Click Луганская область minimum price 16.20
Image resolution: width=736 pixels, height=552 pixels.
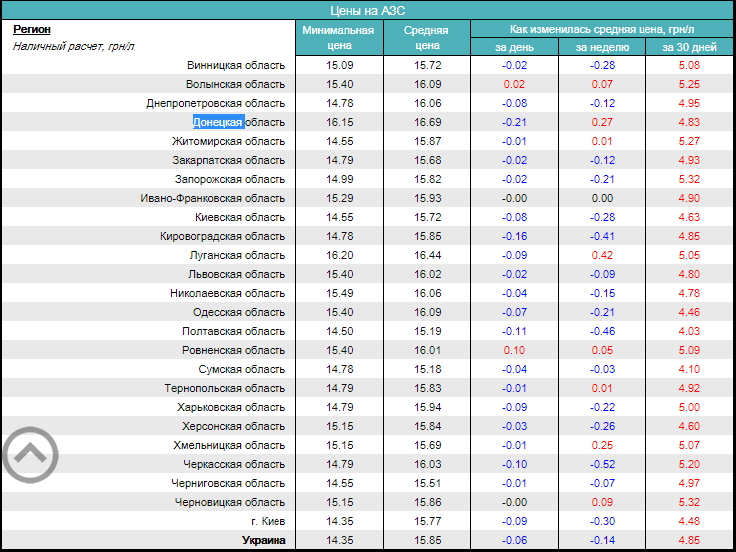[339, 255]
